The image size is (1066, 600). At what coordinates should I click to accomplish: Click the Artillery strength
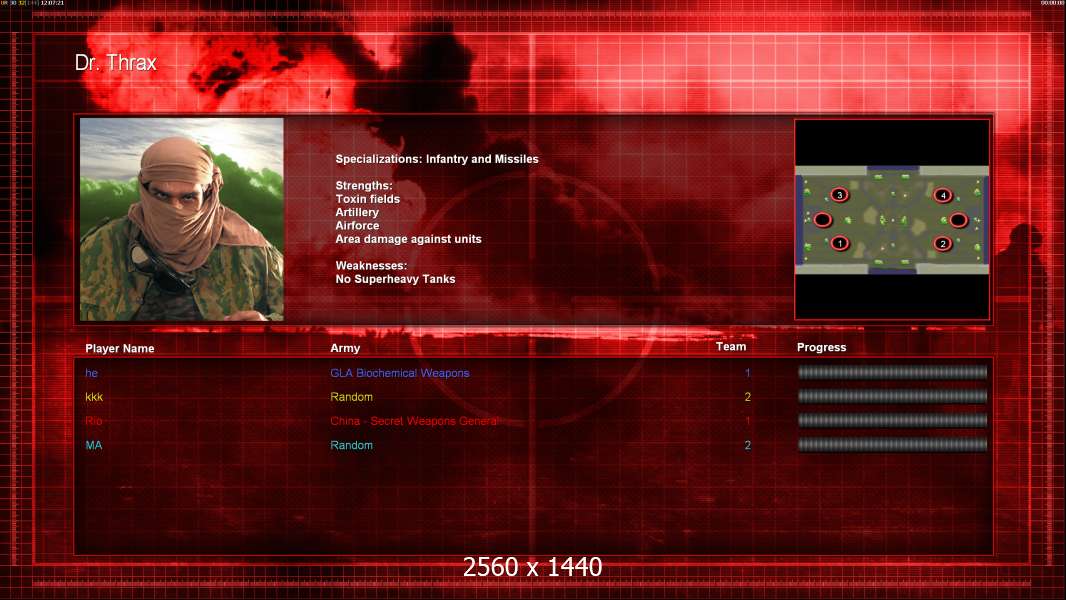tap(357, 212)
